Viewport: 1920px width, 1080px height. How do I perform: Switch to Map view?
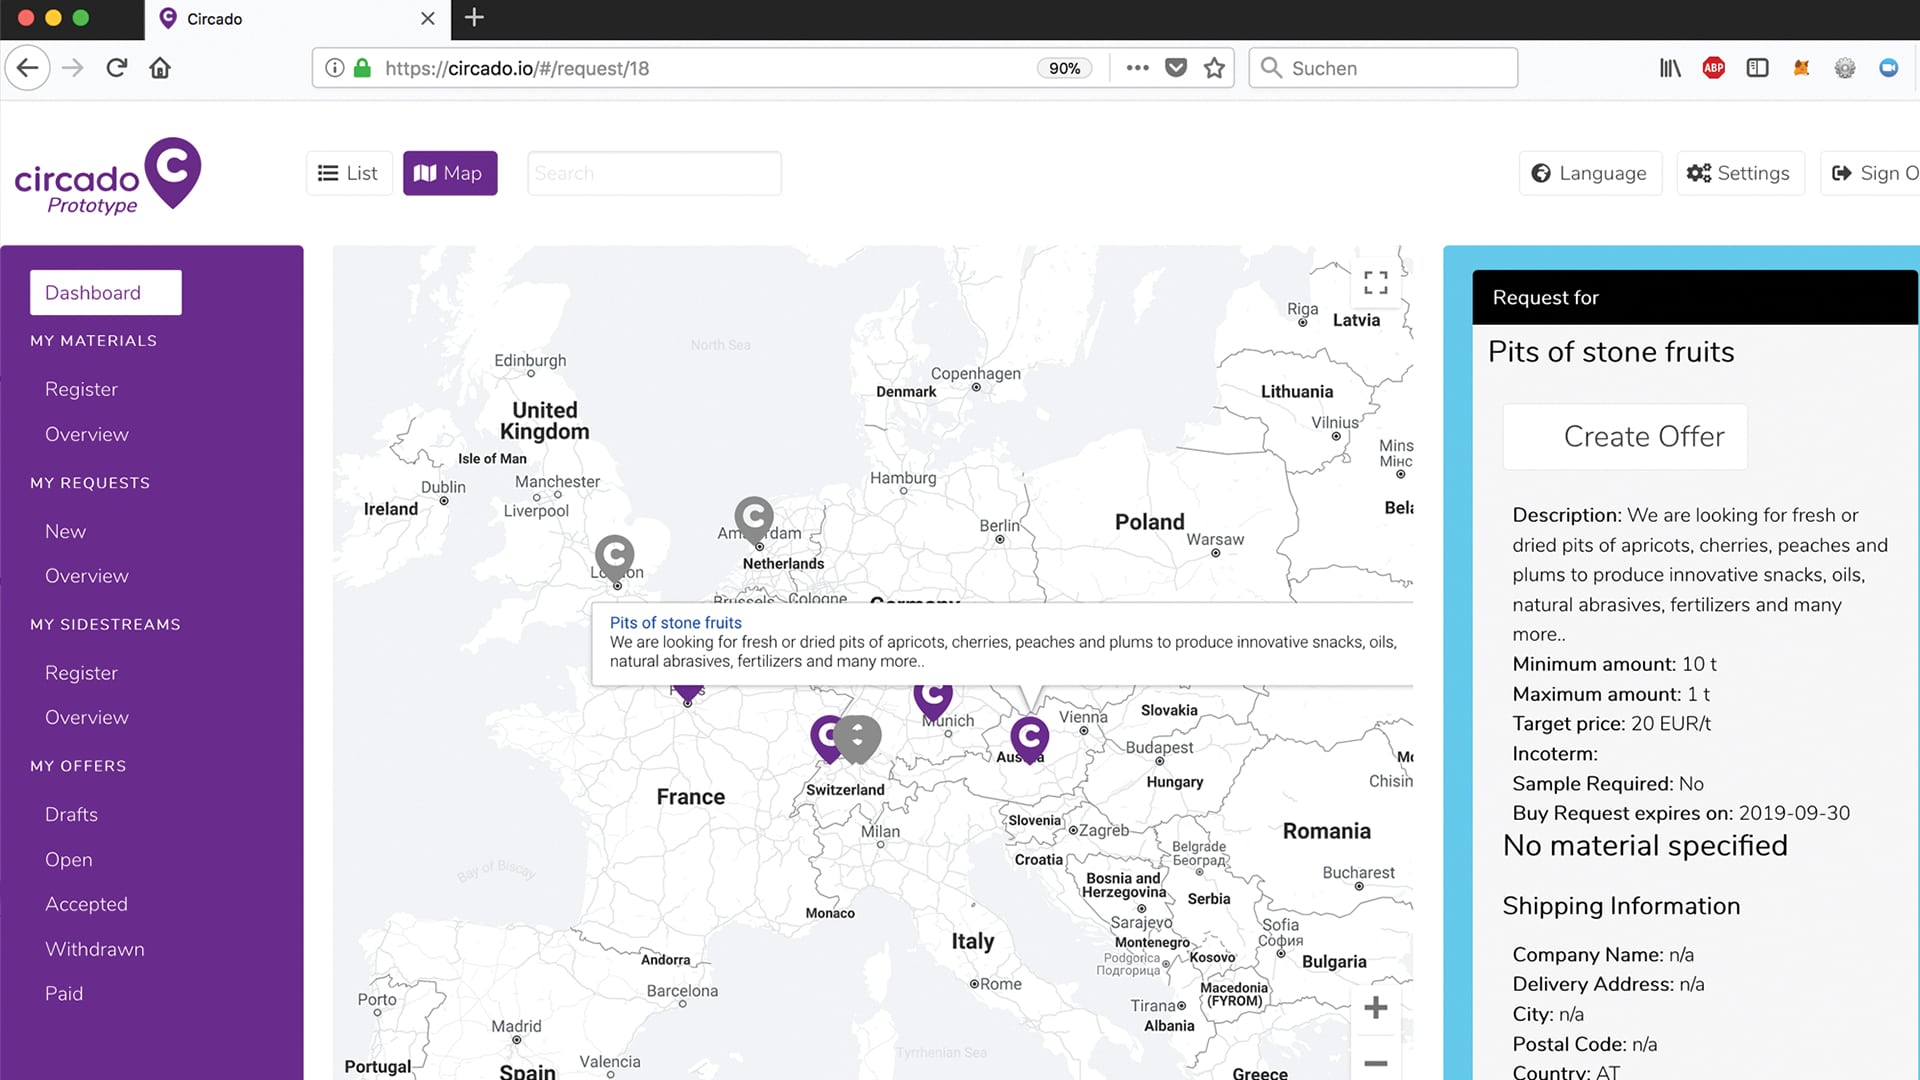tap(449, 173)
